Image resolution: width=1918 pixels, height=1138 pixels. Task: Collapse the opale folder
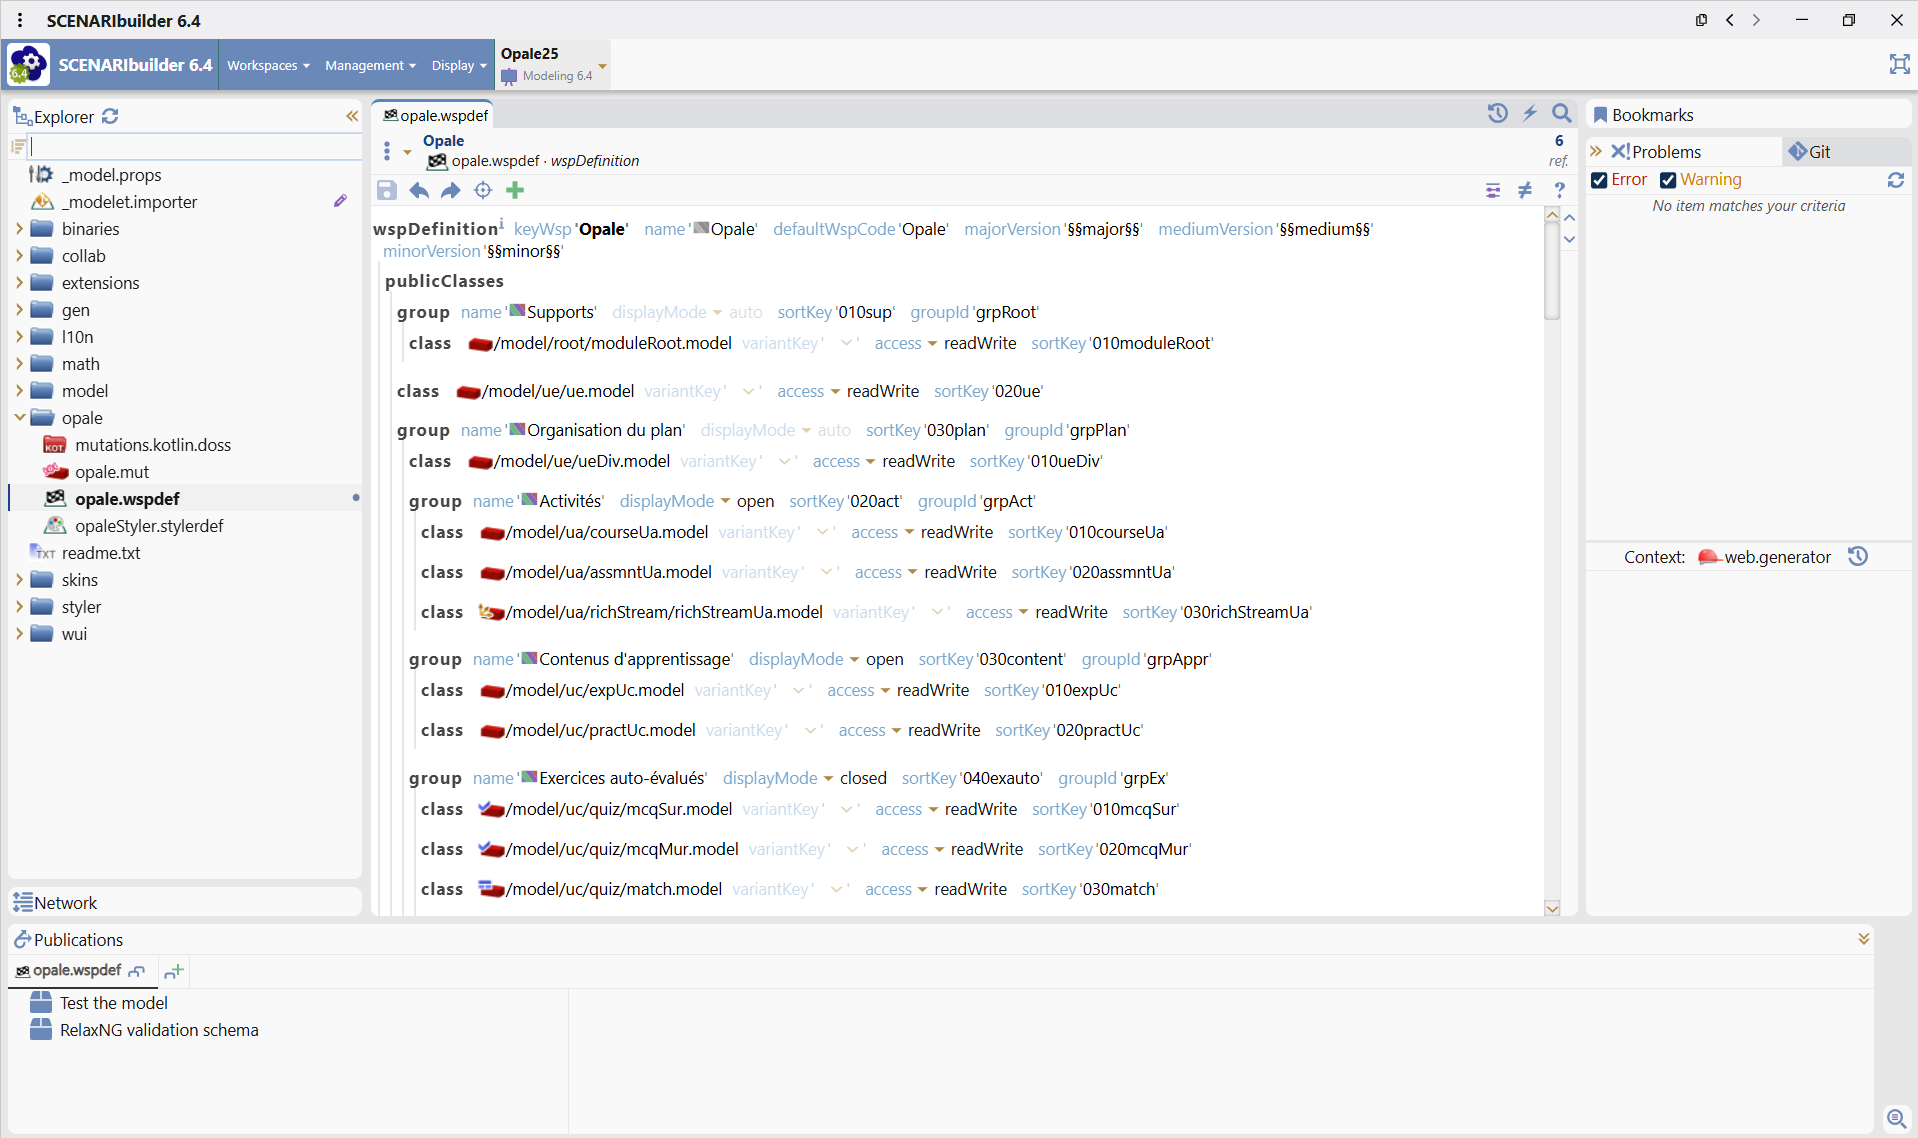click(x=19, y=417)
